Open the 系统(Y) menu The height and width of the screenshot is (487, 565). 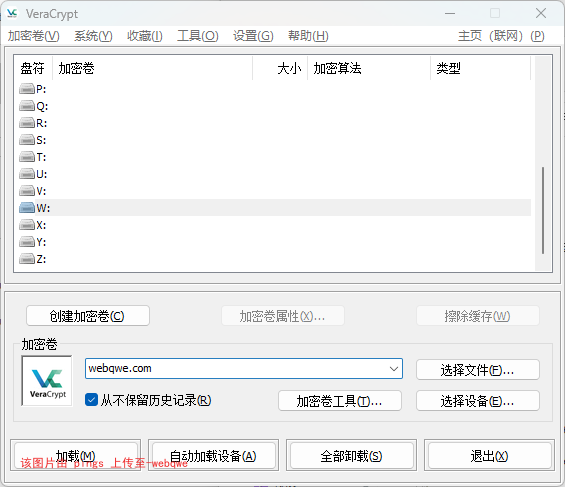93,36
